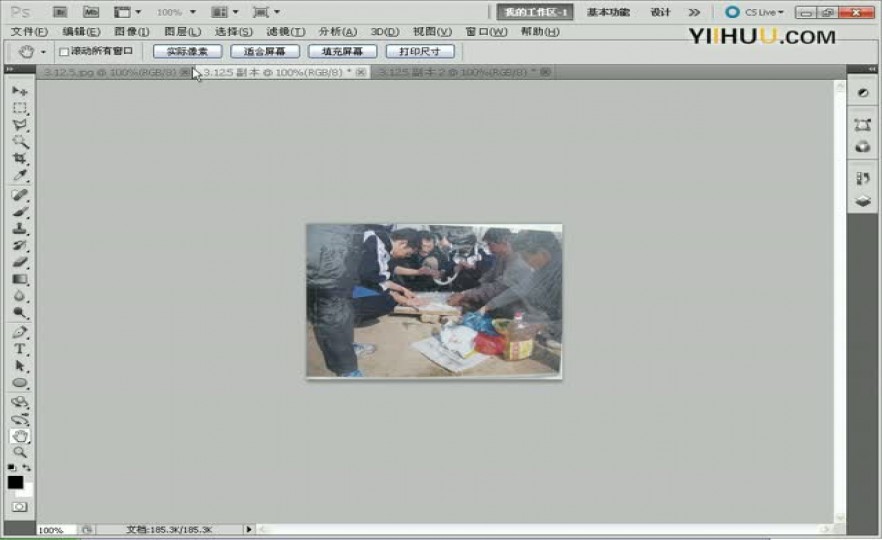Image resolution: width=882 pixels, height=540 pixels.
Task: Click the Print Size button
Action: (x=420, y=51)
